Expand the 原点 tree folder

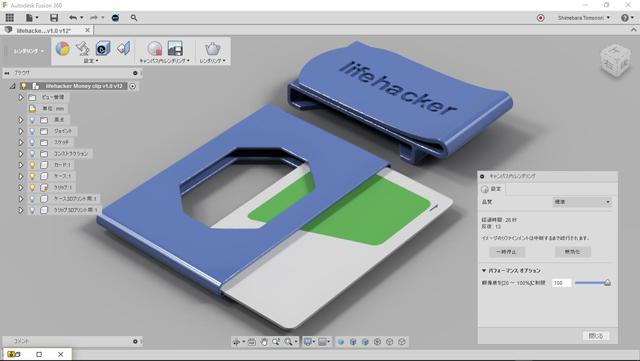[20, 120]
